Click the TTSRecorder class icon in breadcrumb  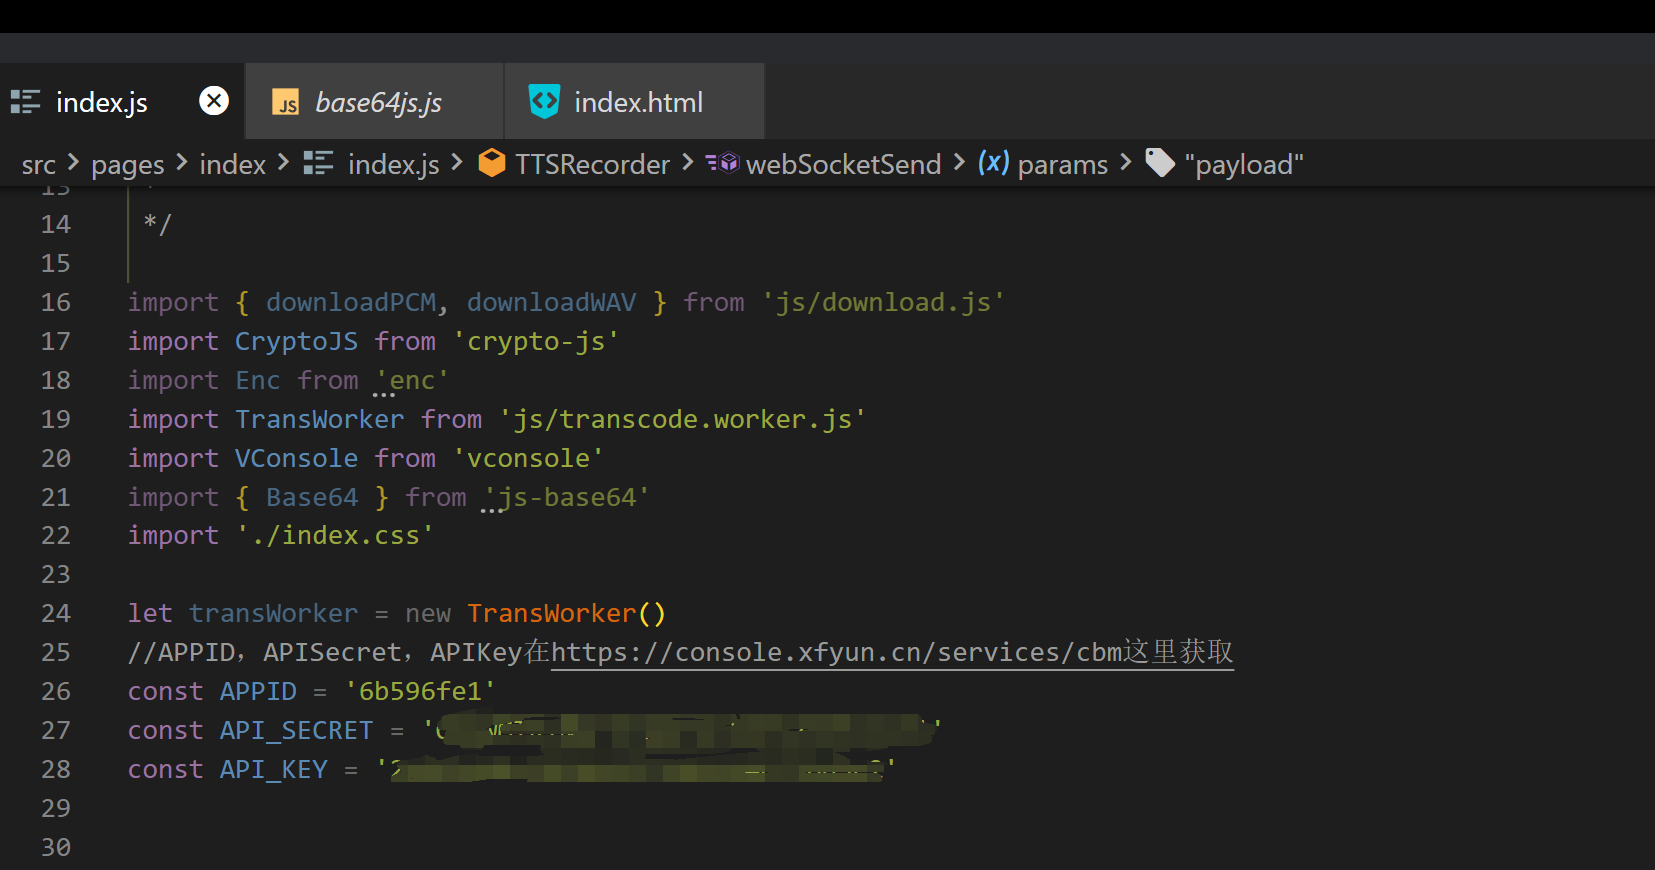[492, 163]
